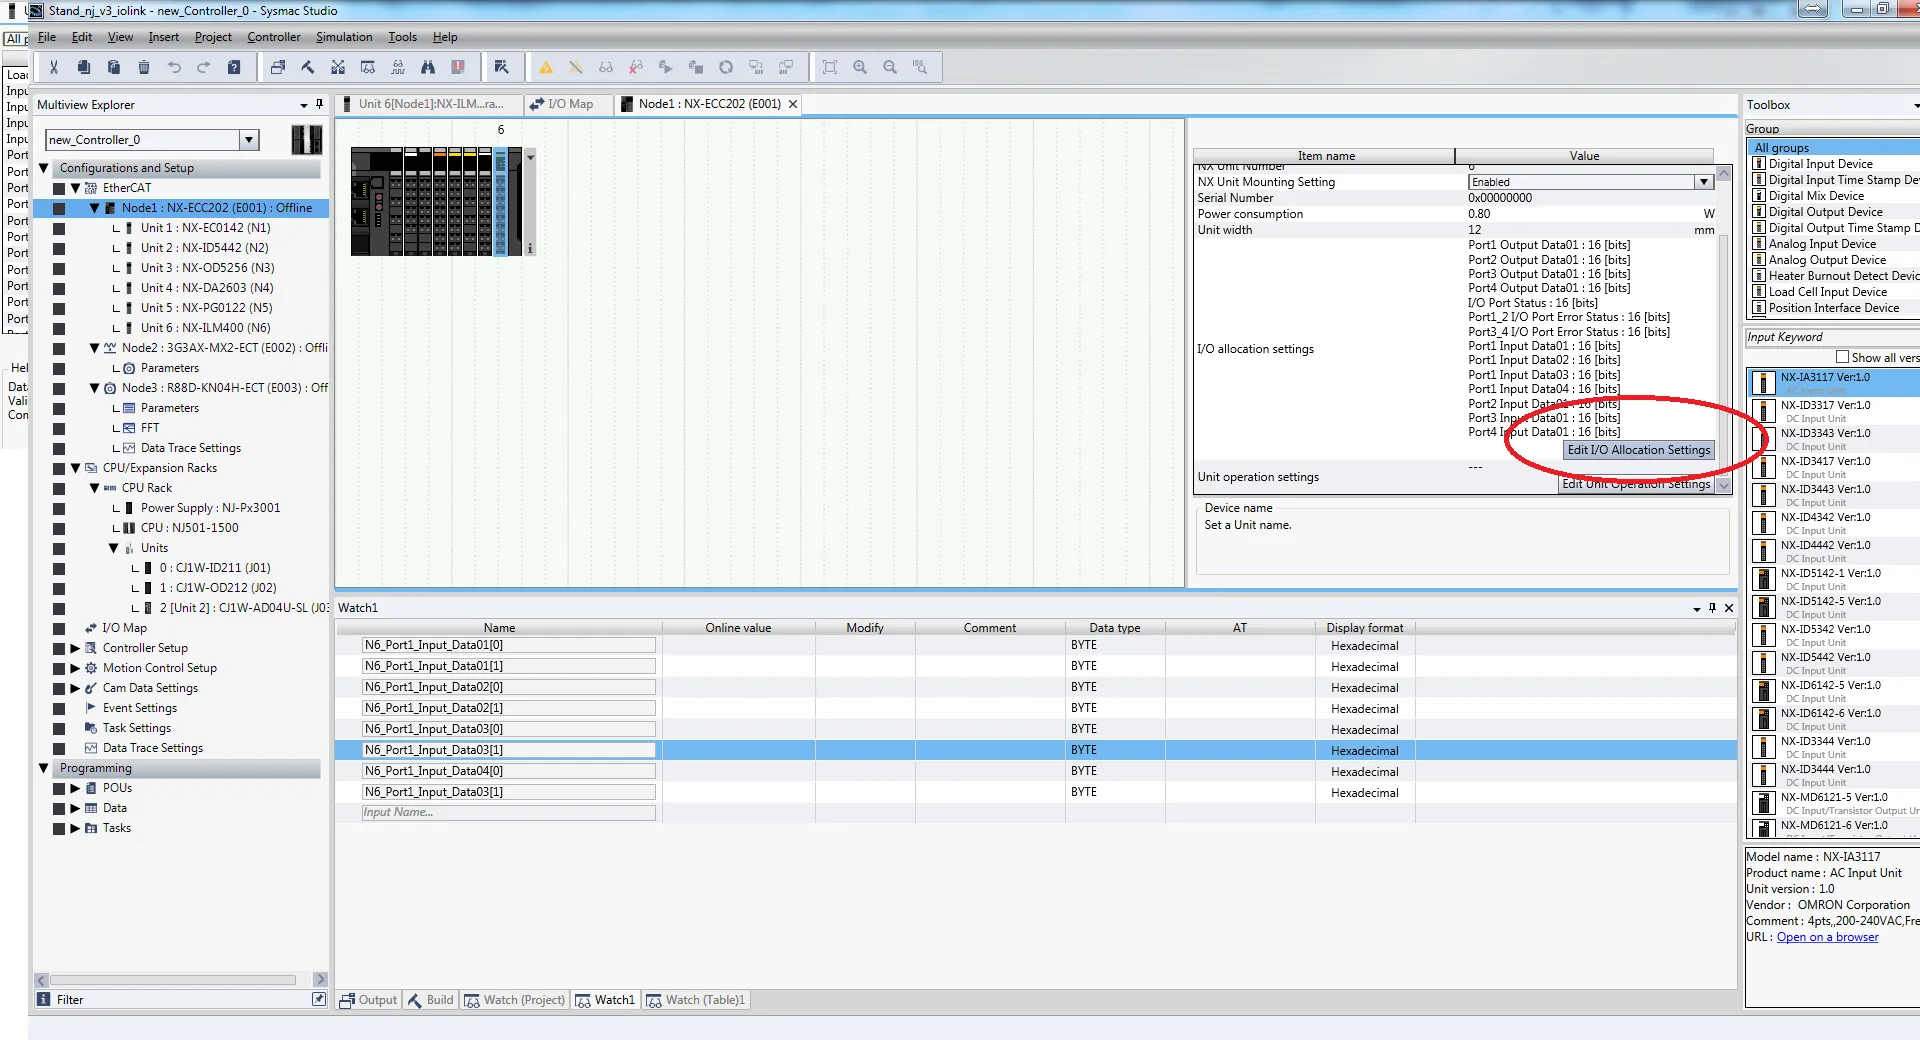Image resolution: width=1920 pixels, height=1040 pixels.
Task: Open the Simulation menu
Action: pyautogui.click(x=343, y=37)
